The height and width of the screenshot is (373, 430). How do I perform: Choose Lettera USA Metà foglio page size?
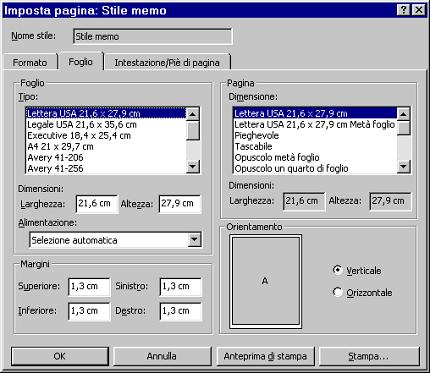point(315,125)
